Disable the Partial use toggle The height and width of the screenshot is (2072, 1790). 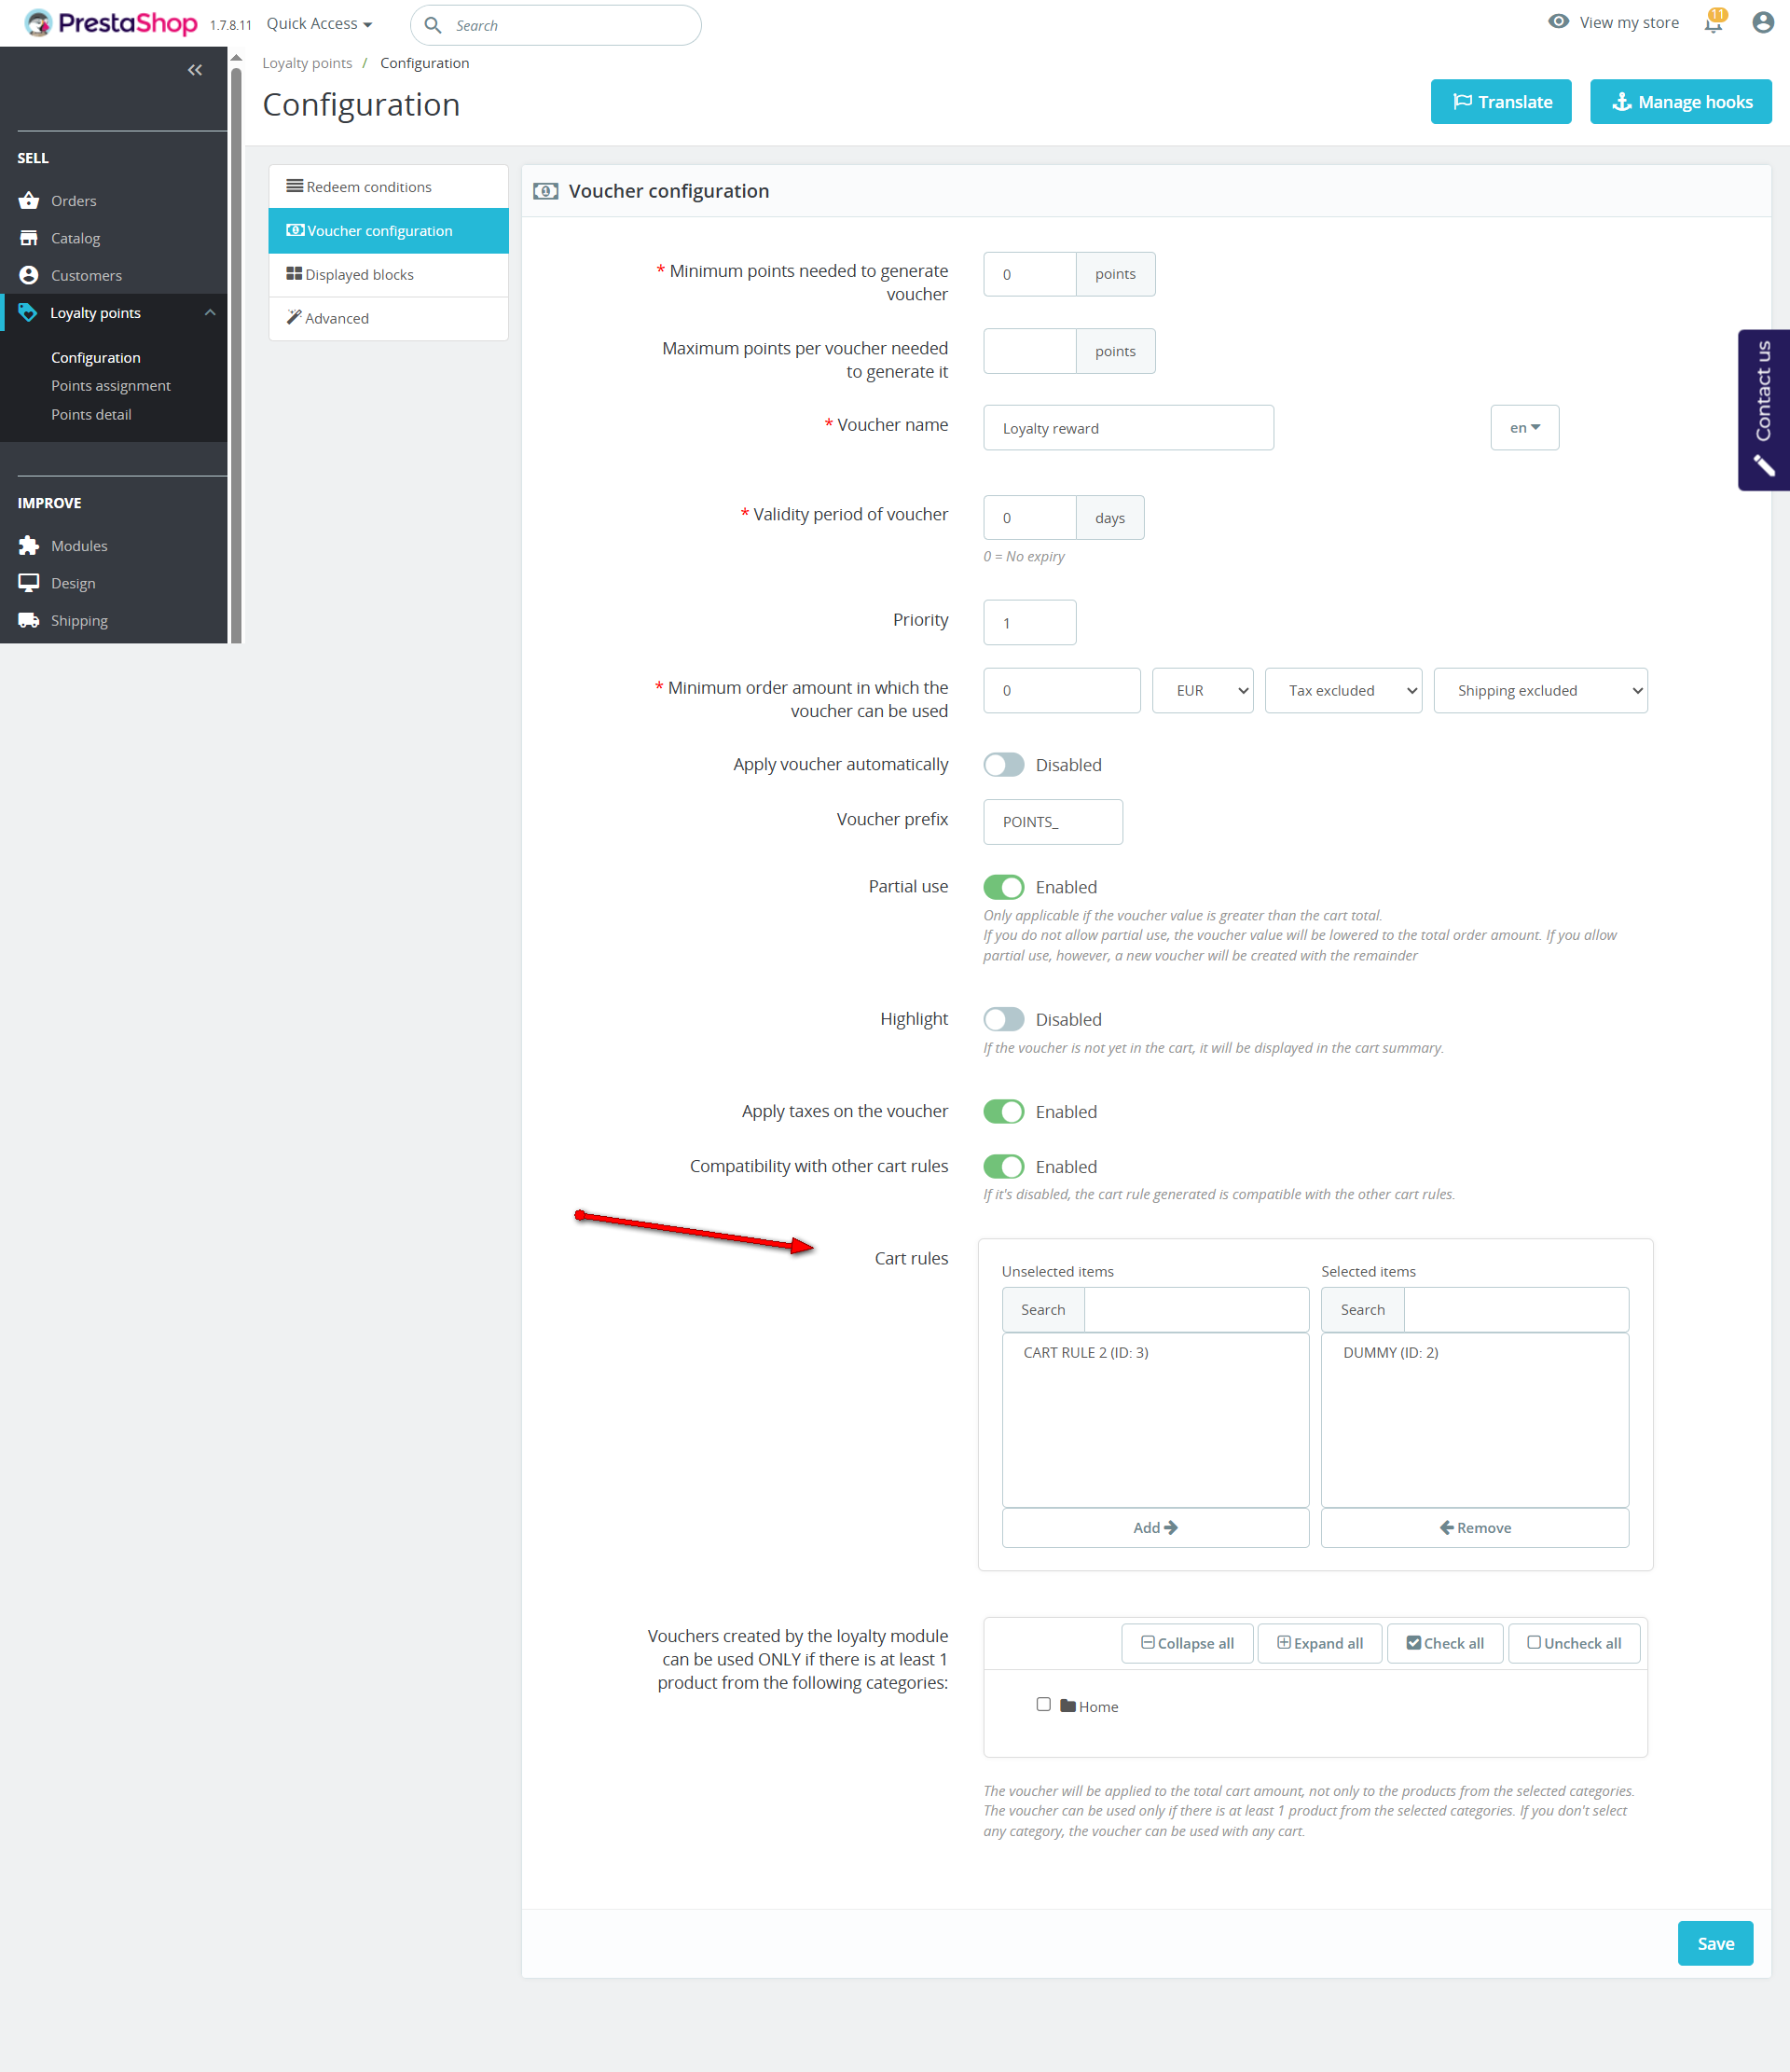point(1003,887)
